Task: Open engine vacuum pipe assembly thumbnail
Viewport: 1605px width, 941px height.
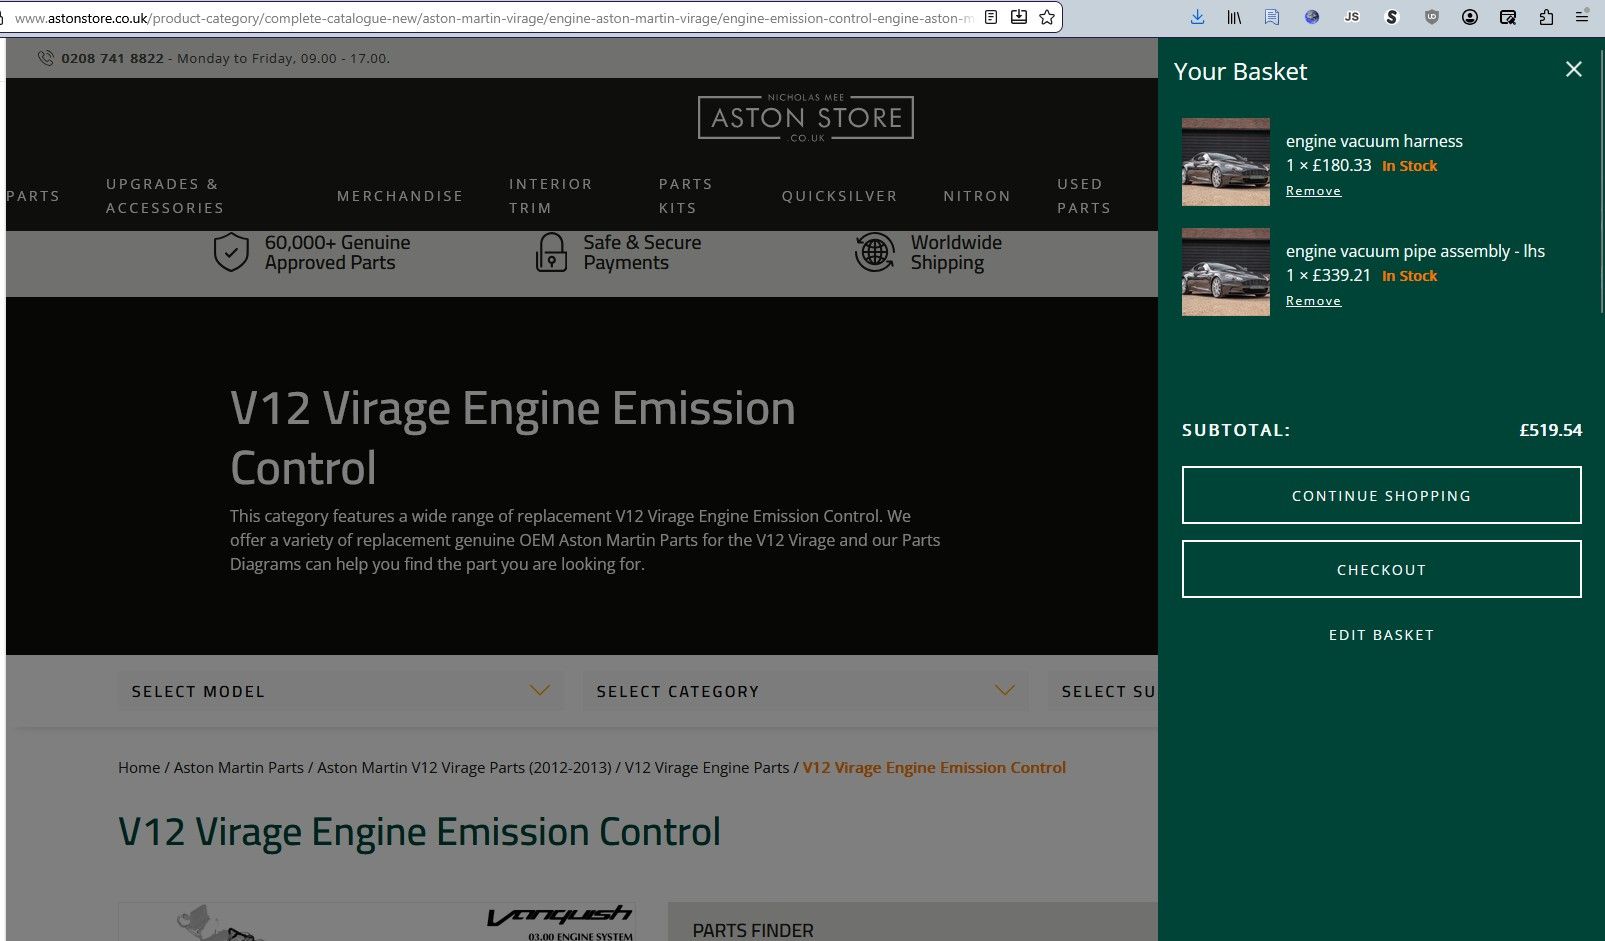Action: [x=1225, y=272]
